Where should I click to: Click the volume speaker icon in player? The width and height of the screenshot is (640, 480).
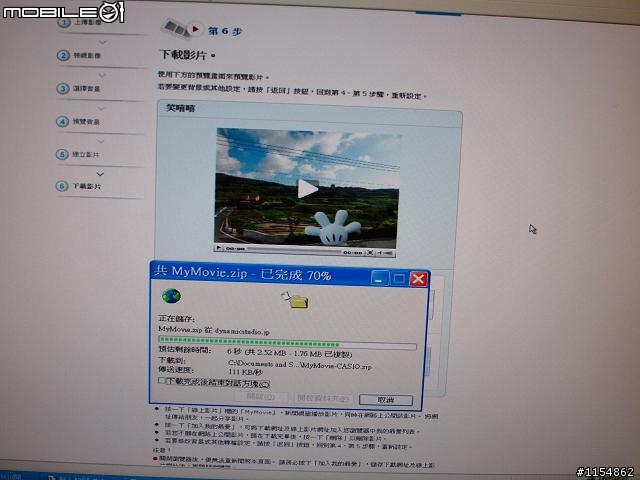coord(385,253)
